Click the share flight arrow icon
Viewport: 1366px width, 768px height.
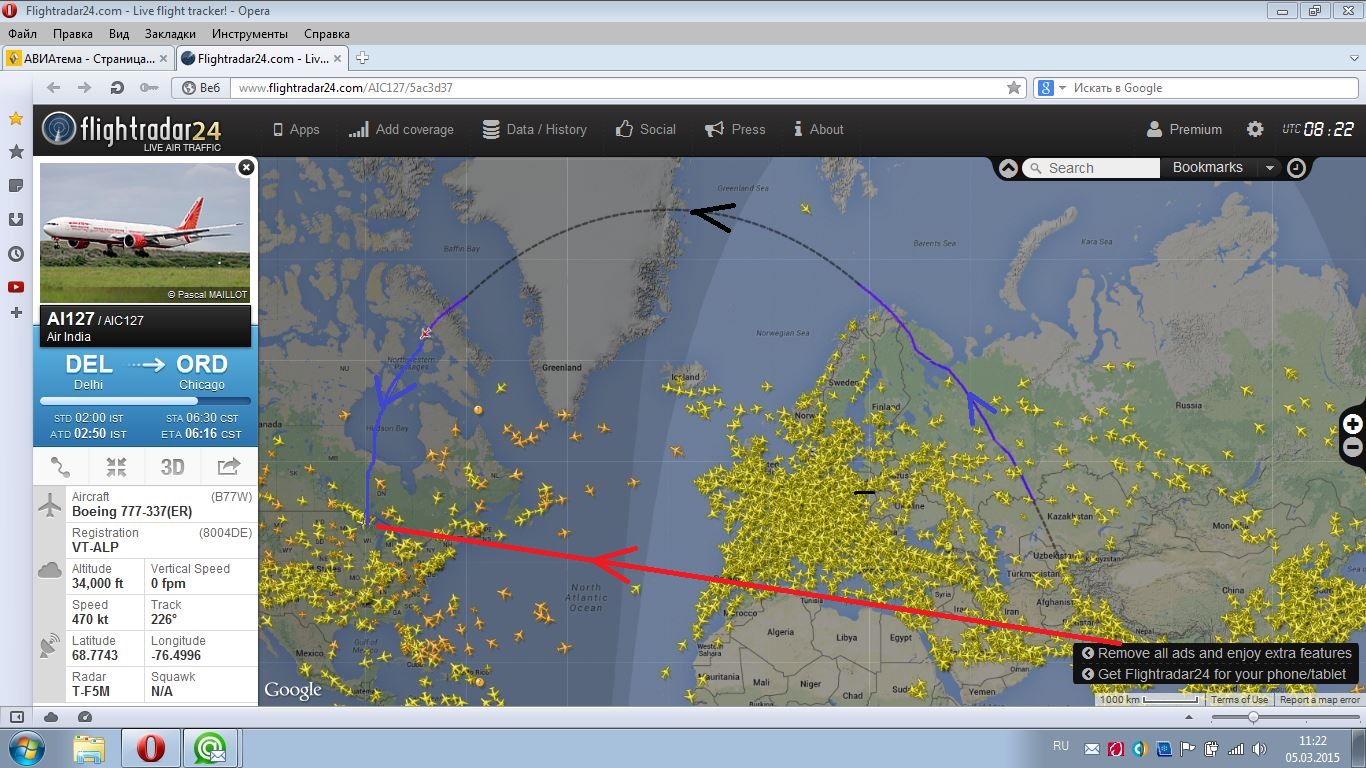[x=228, y=467]
